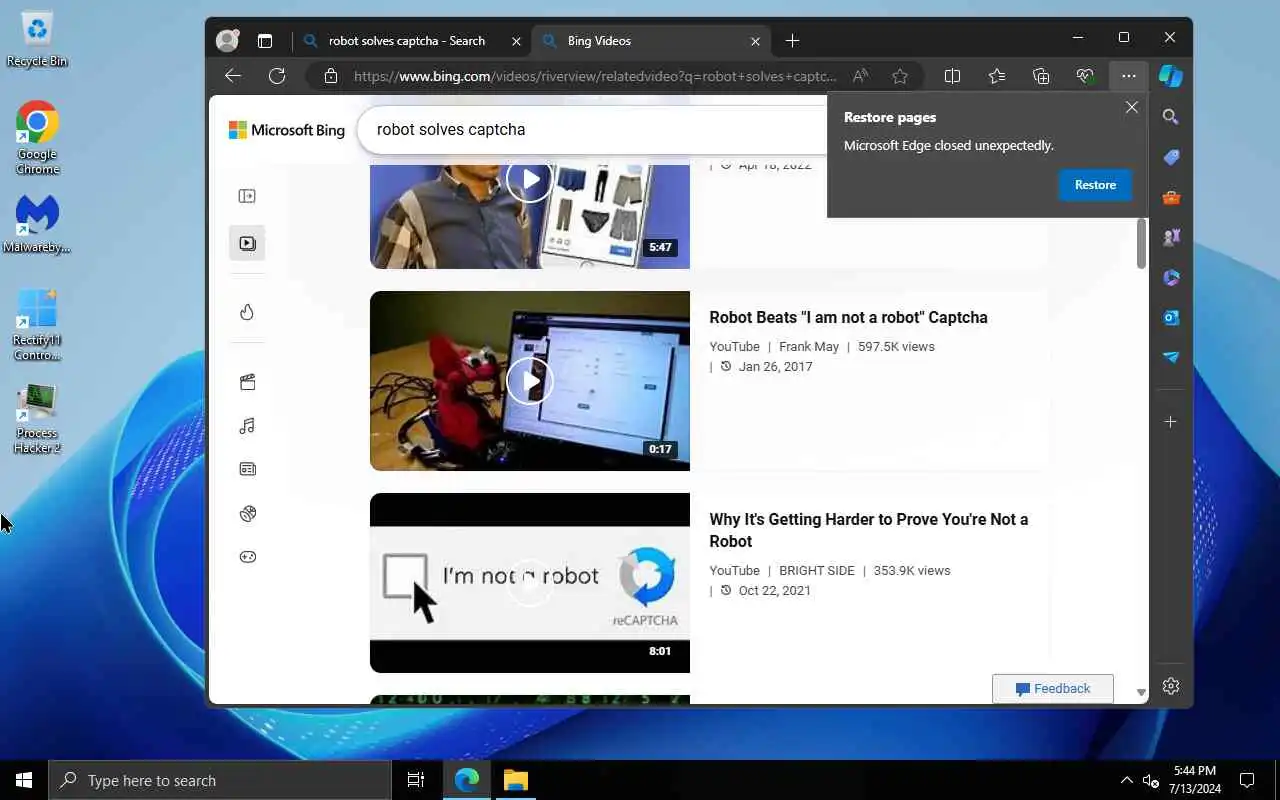Click the page vertical scrollbar thumb
The image size is (1280, 800).
pyautogui.click(x=1141, y=243)
